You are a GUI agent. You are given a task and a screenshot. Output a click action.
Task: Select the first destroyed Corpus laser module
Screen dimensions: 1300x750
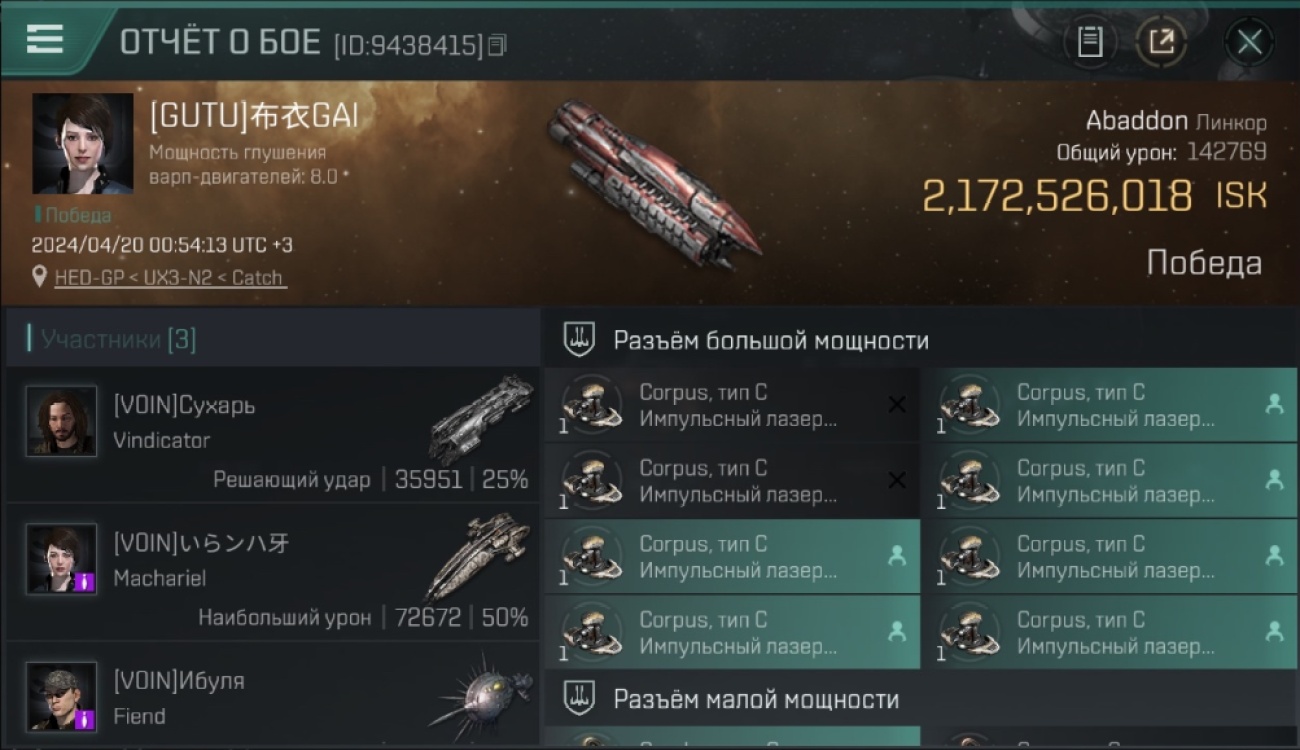(732, 405)
